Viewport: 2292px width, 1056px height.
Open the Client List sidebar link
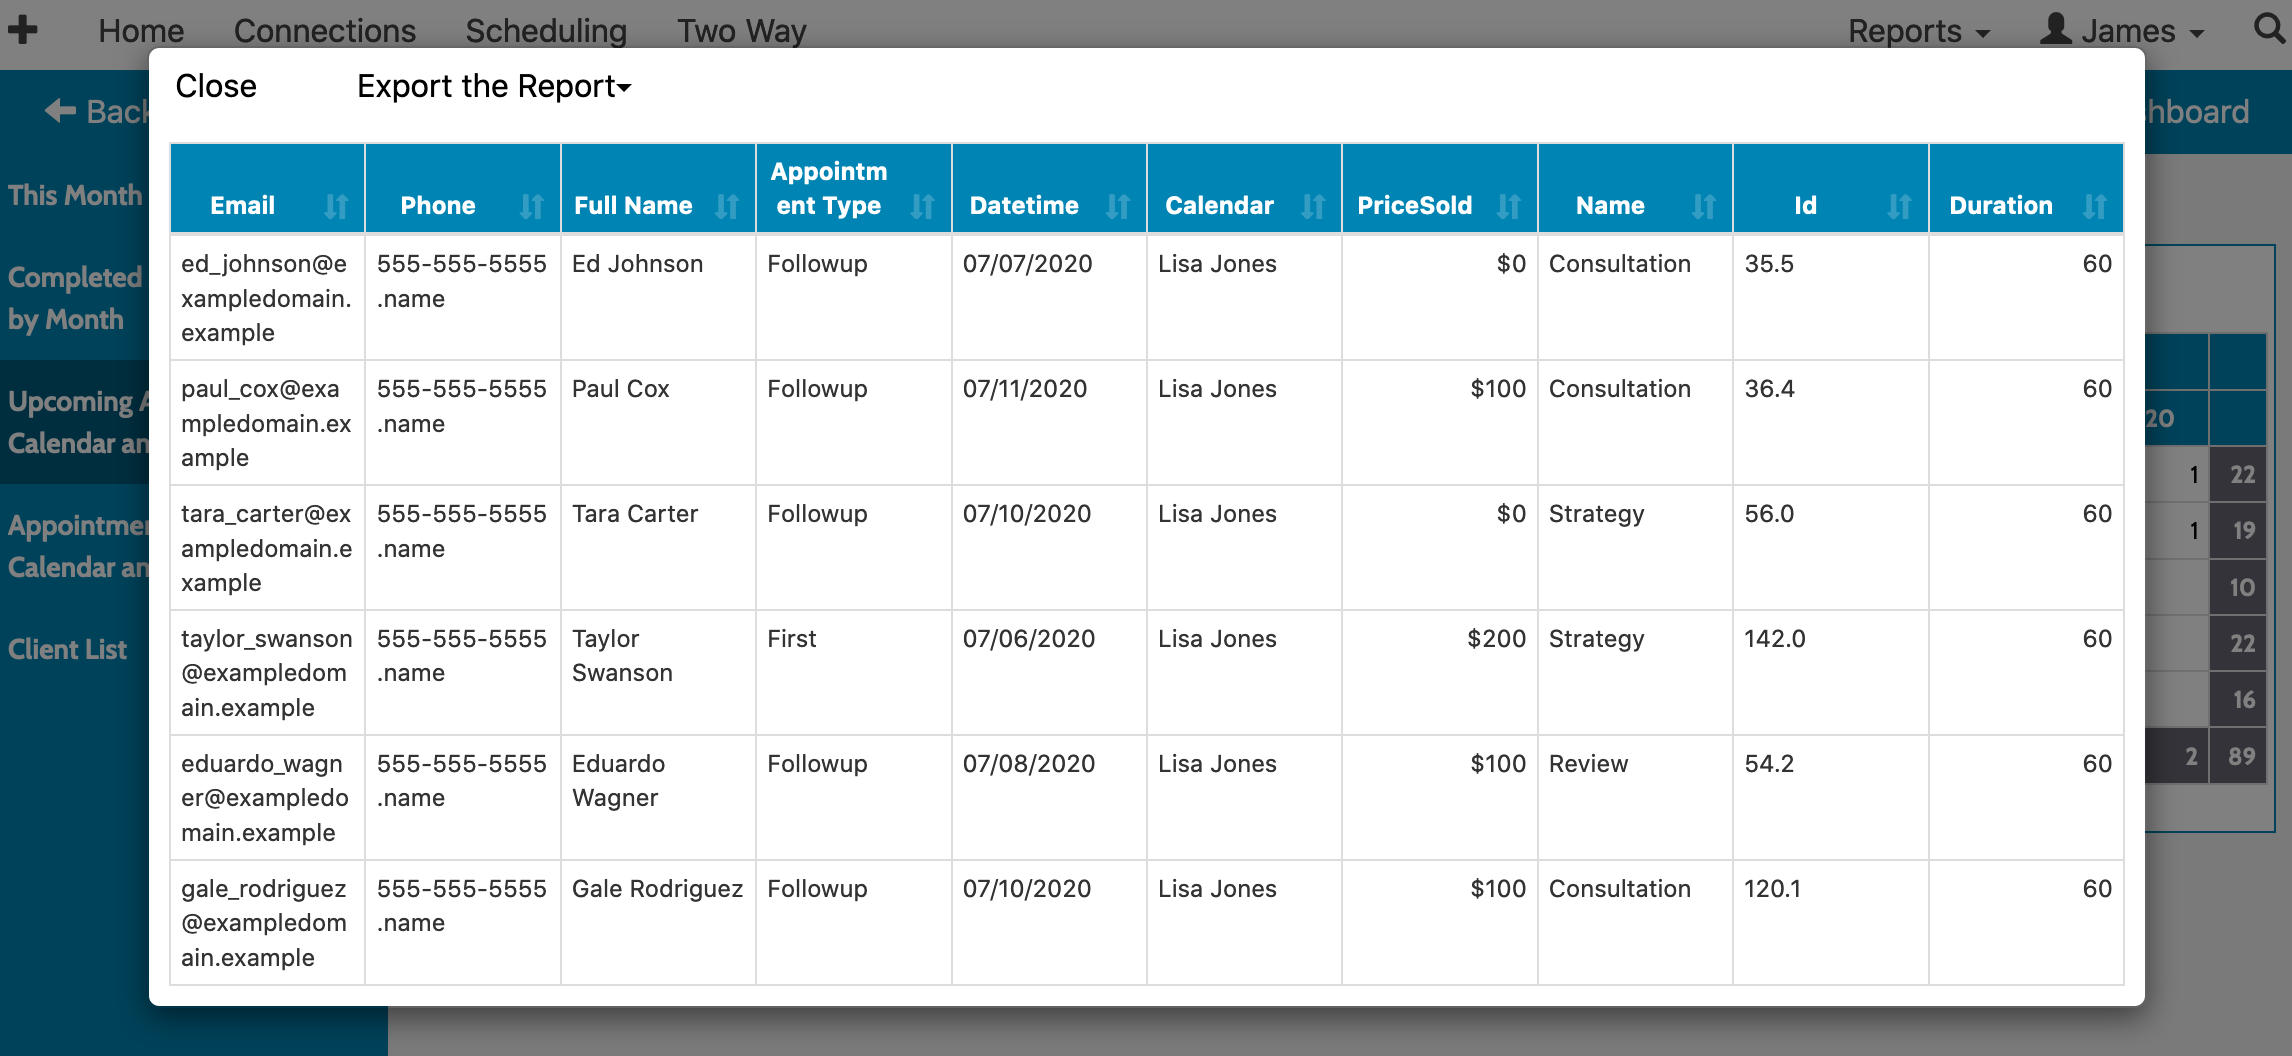68,650
